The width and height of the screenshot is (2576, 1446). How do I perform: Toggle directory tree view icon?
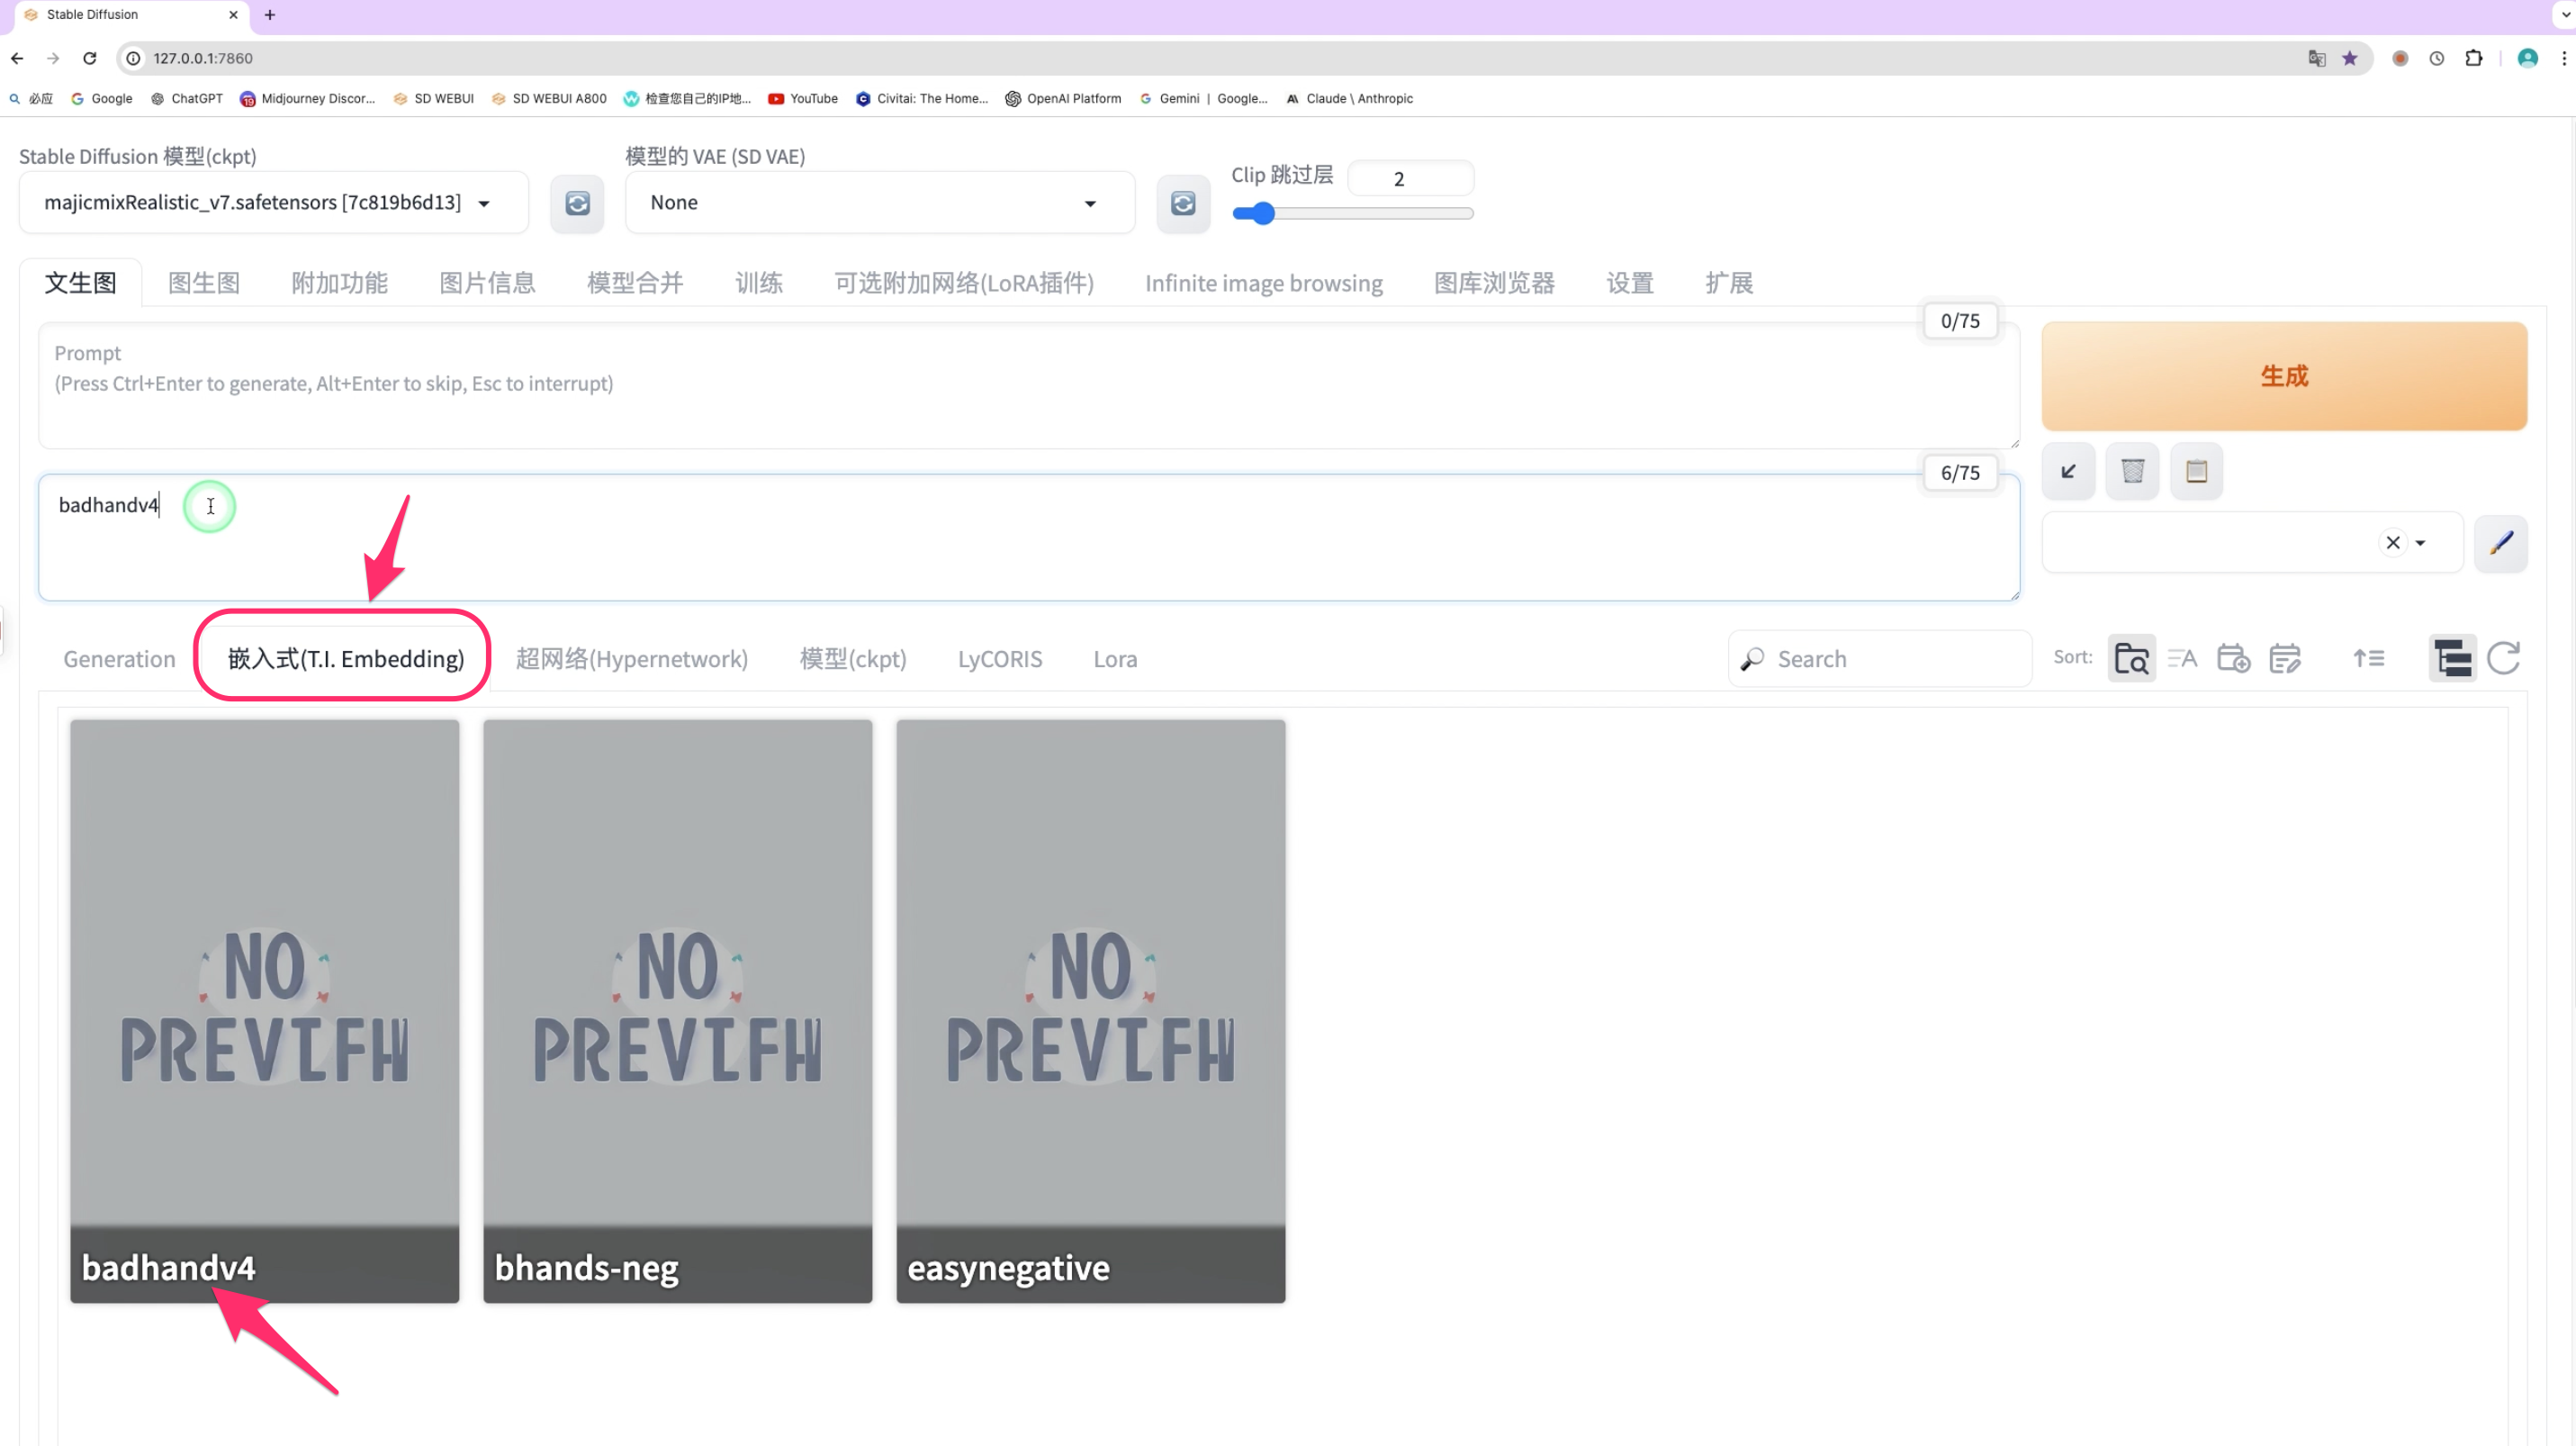2452,659
